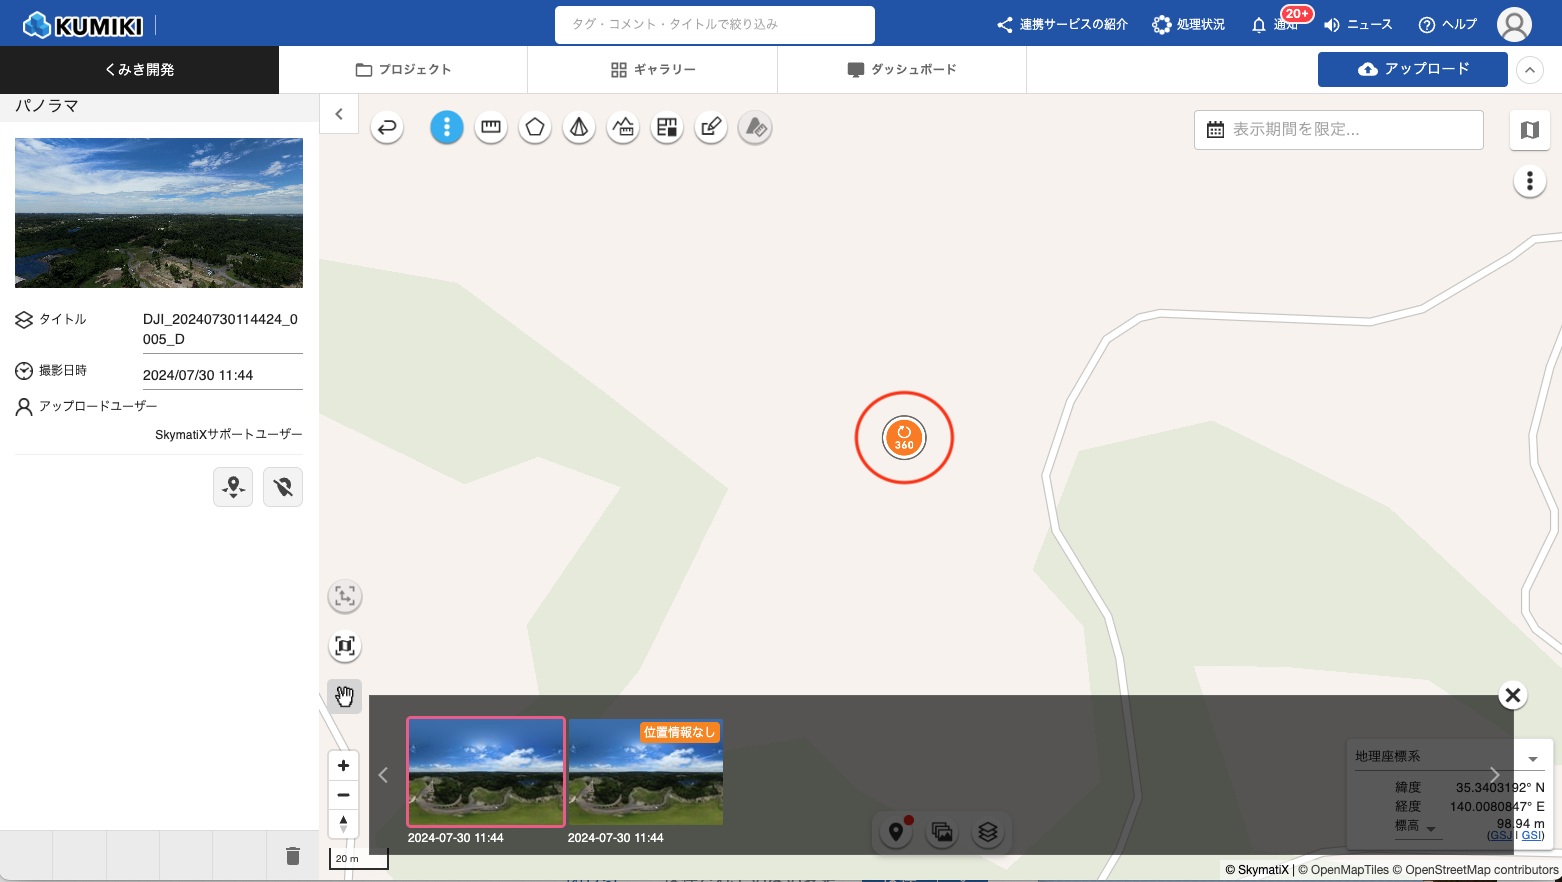This screenshot has height=882, width=1562.
Task: Select the thumbnail labeled 位置情報なし
Action: (645, 772)
